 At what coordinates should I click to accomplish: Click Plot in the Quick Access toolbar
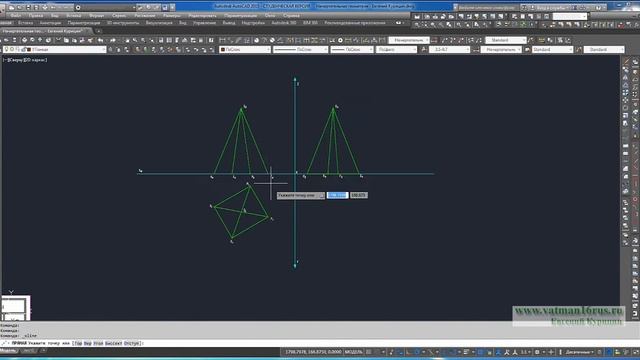[x=44, y=7]
